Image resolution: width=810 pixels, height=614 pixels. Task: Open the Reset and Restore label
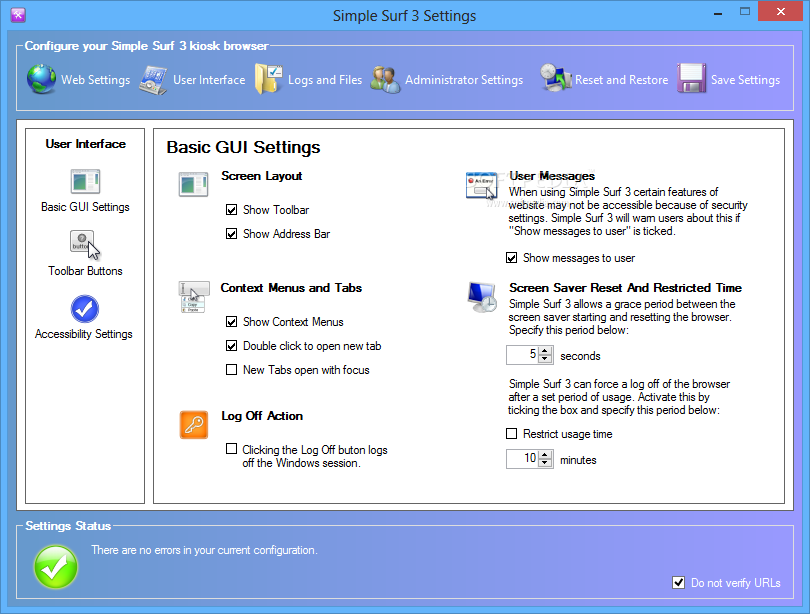tap(621, 80)
